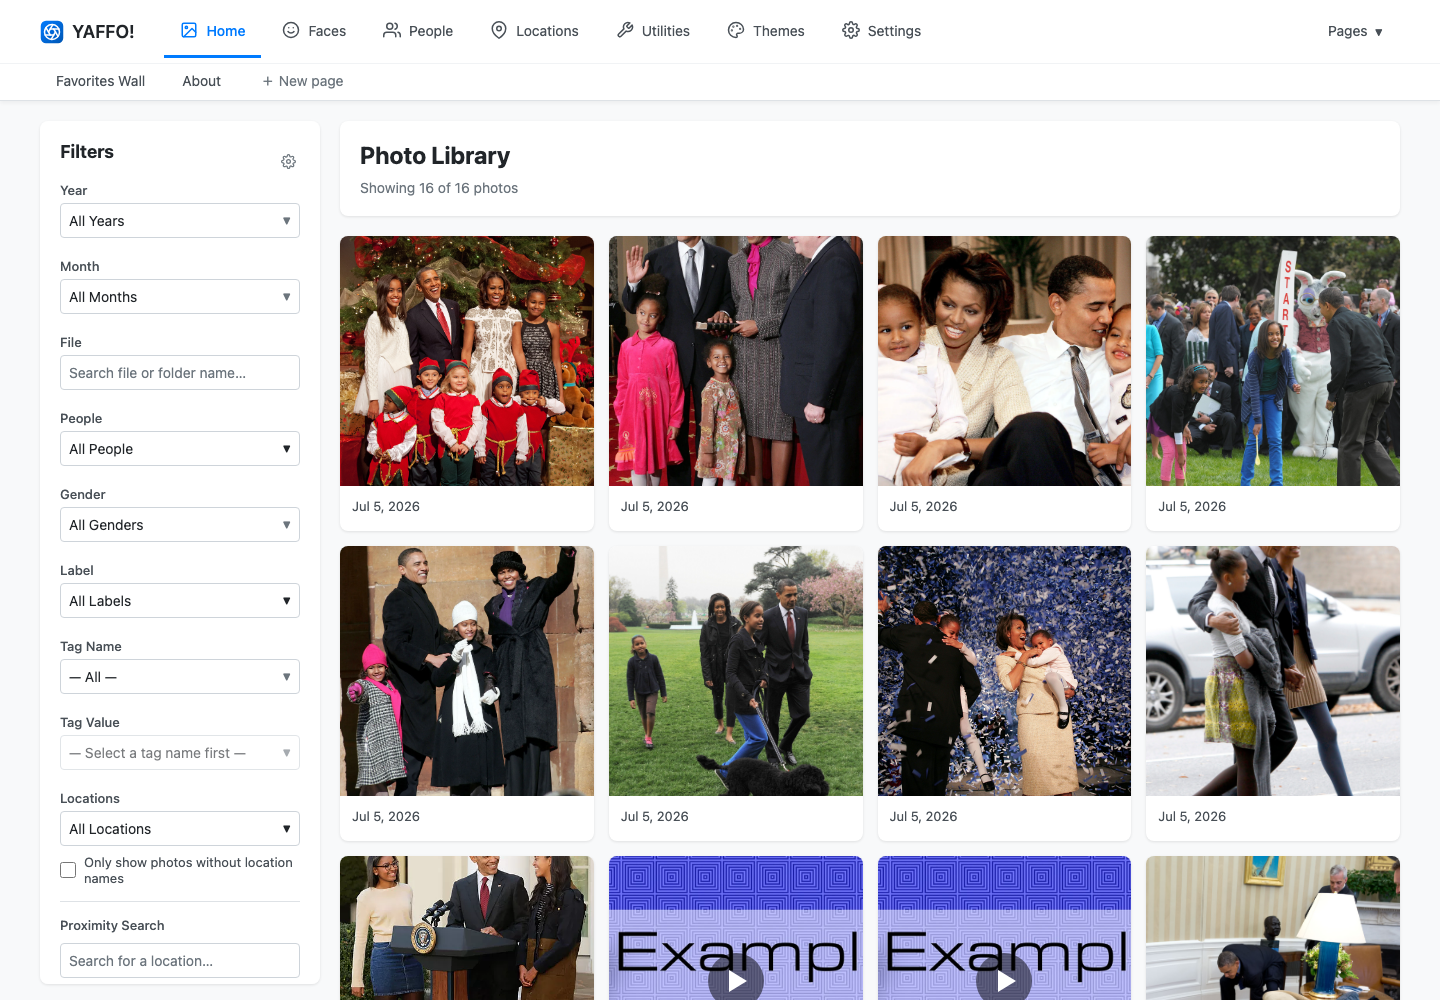This screenshot has width=1440, height=1000.
Task: Go to the Faces tab
Action: click(x=314, y=31)
